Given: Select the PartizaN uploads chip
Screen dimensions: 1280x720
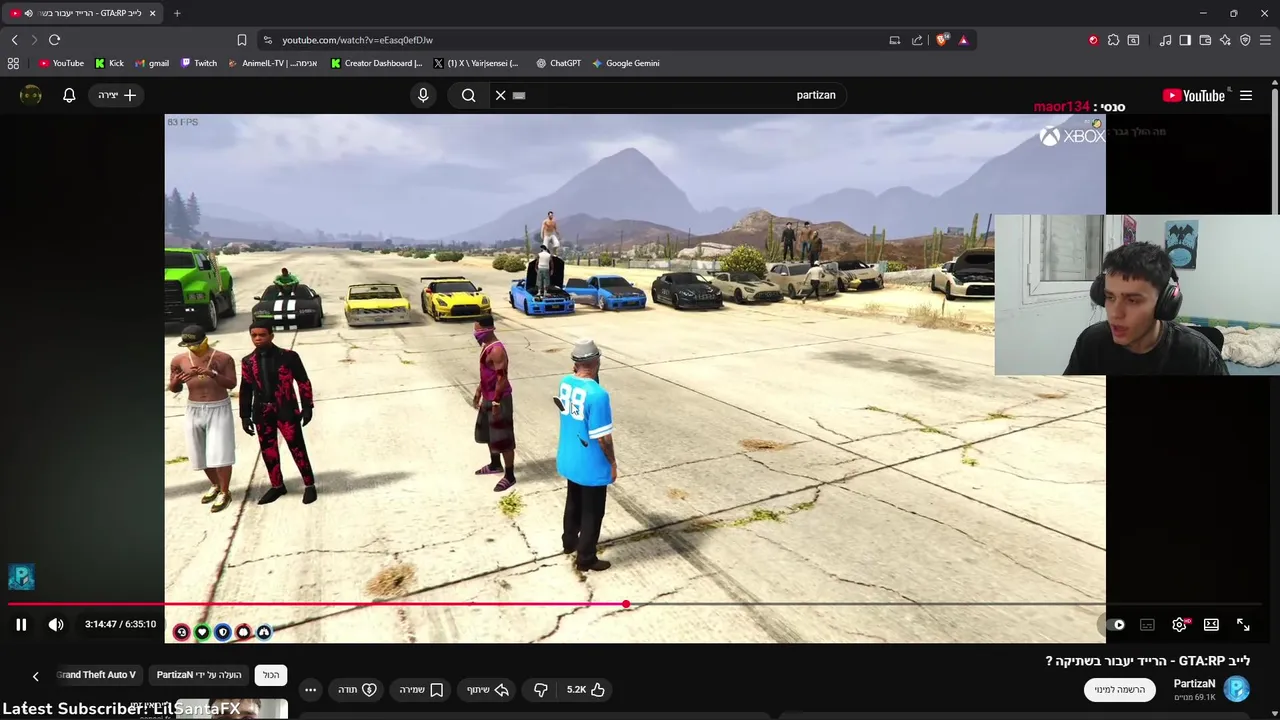Looking at the screenshot, I should pyautogui.click(x=199, y=675).
